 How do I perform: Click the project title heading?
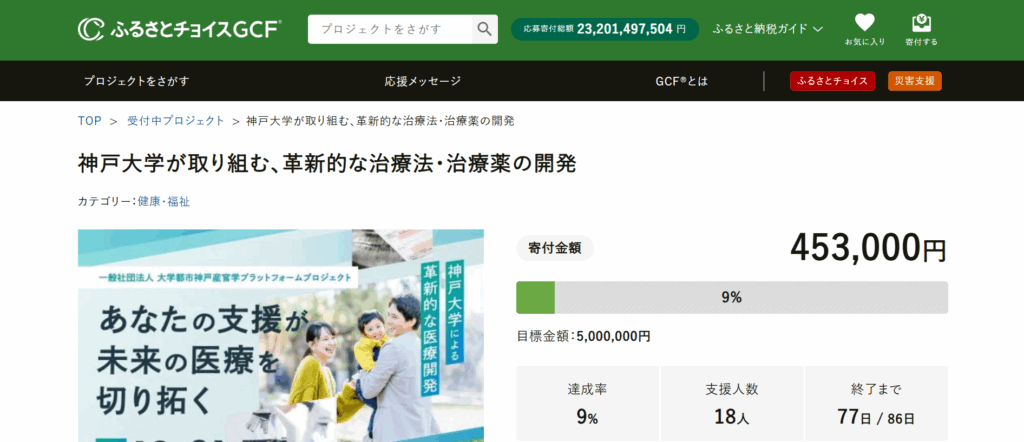coord(327,162)
